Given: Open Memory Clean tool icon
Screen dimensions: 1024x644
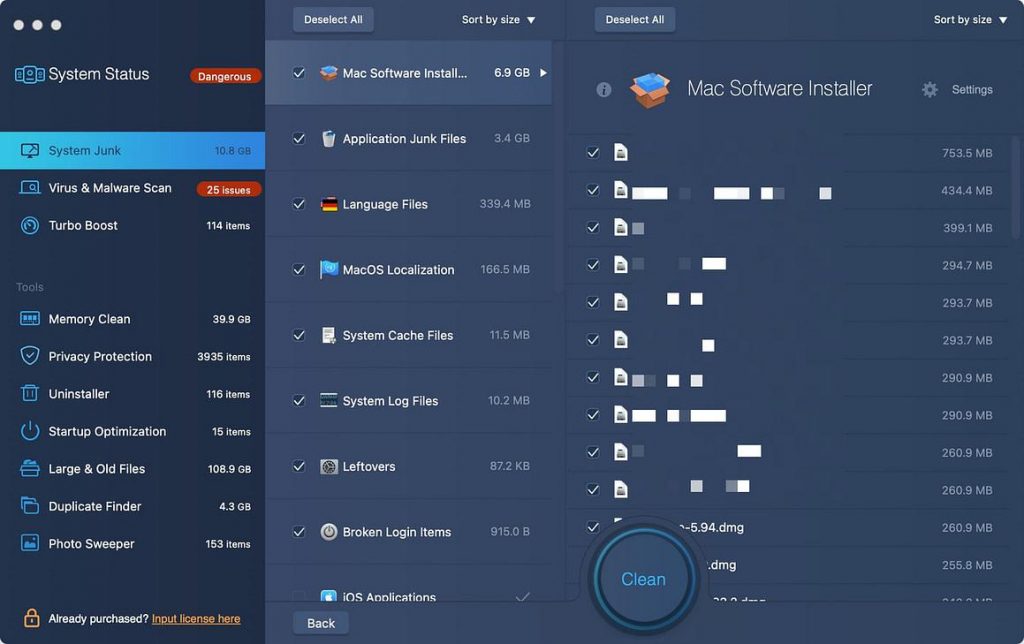Looking at the screenshot, I should click(x=30, y=319).
